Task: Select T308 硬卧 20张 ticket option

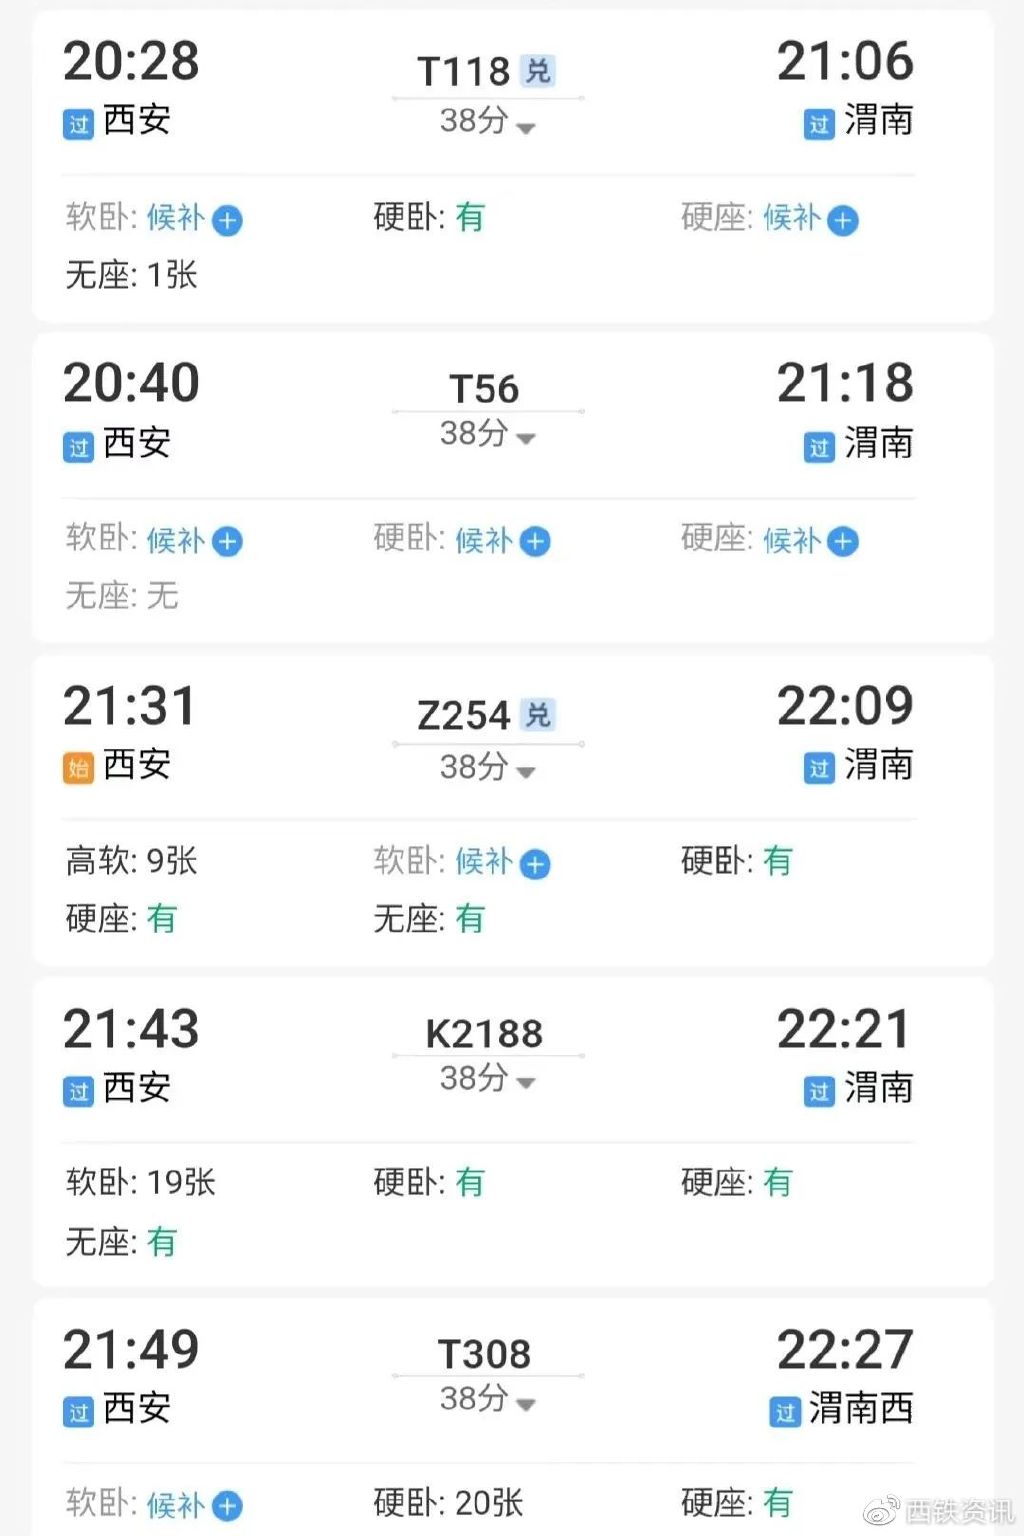Action: 448,1503
